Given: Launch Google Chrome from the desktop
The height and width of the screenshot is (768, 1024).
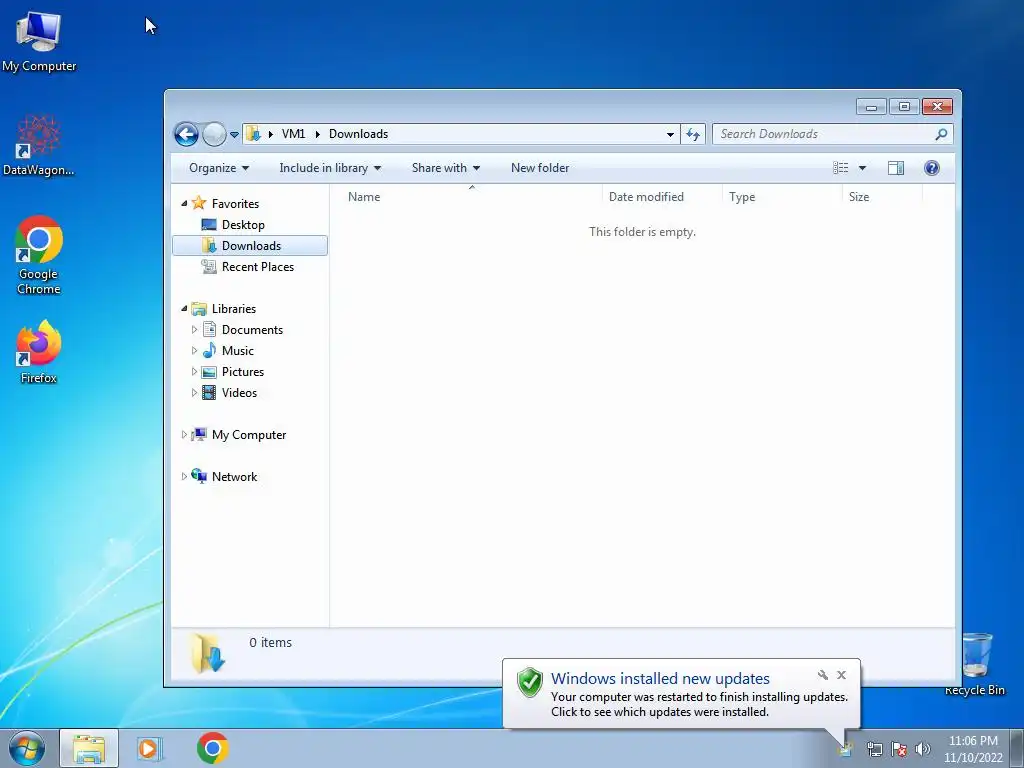Looking at the screenshot, I should click(x=39, y=255).
